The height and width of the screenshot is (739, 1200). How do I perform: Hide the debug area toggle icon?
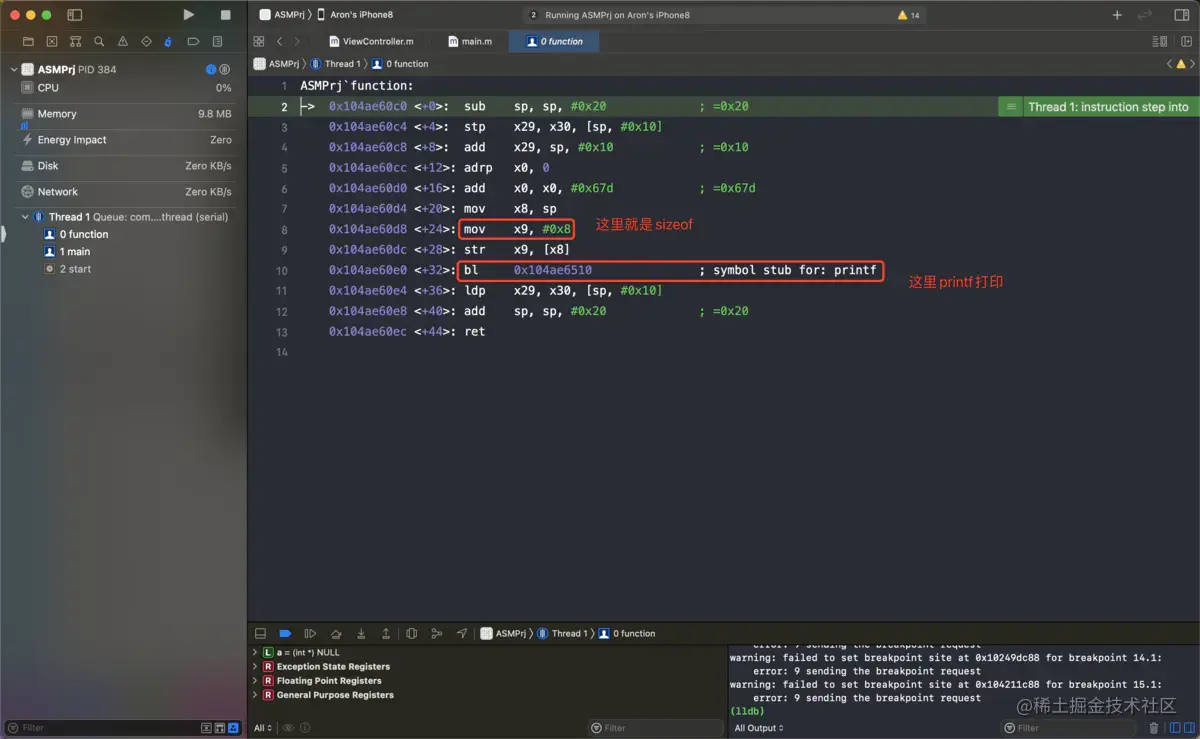point(260,633)
